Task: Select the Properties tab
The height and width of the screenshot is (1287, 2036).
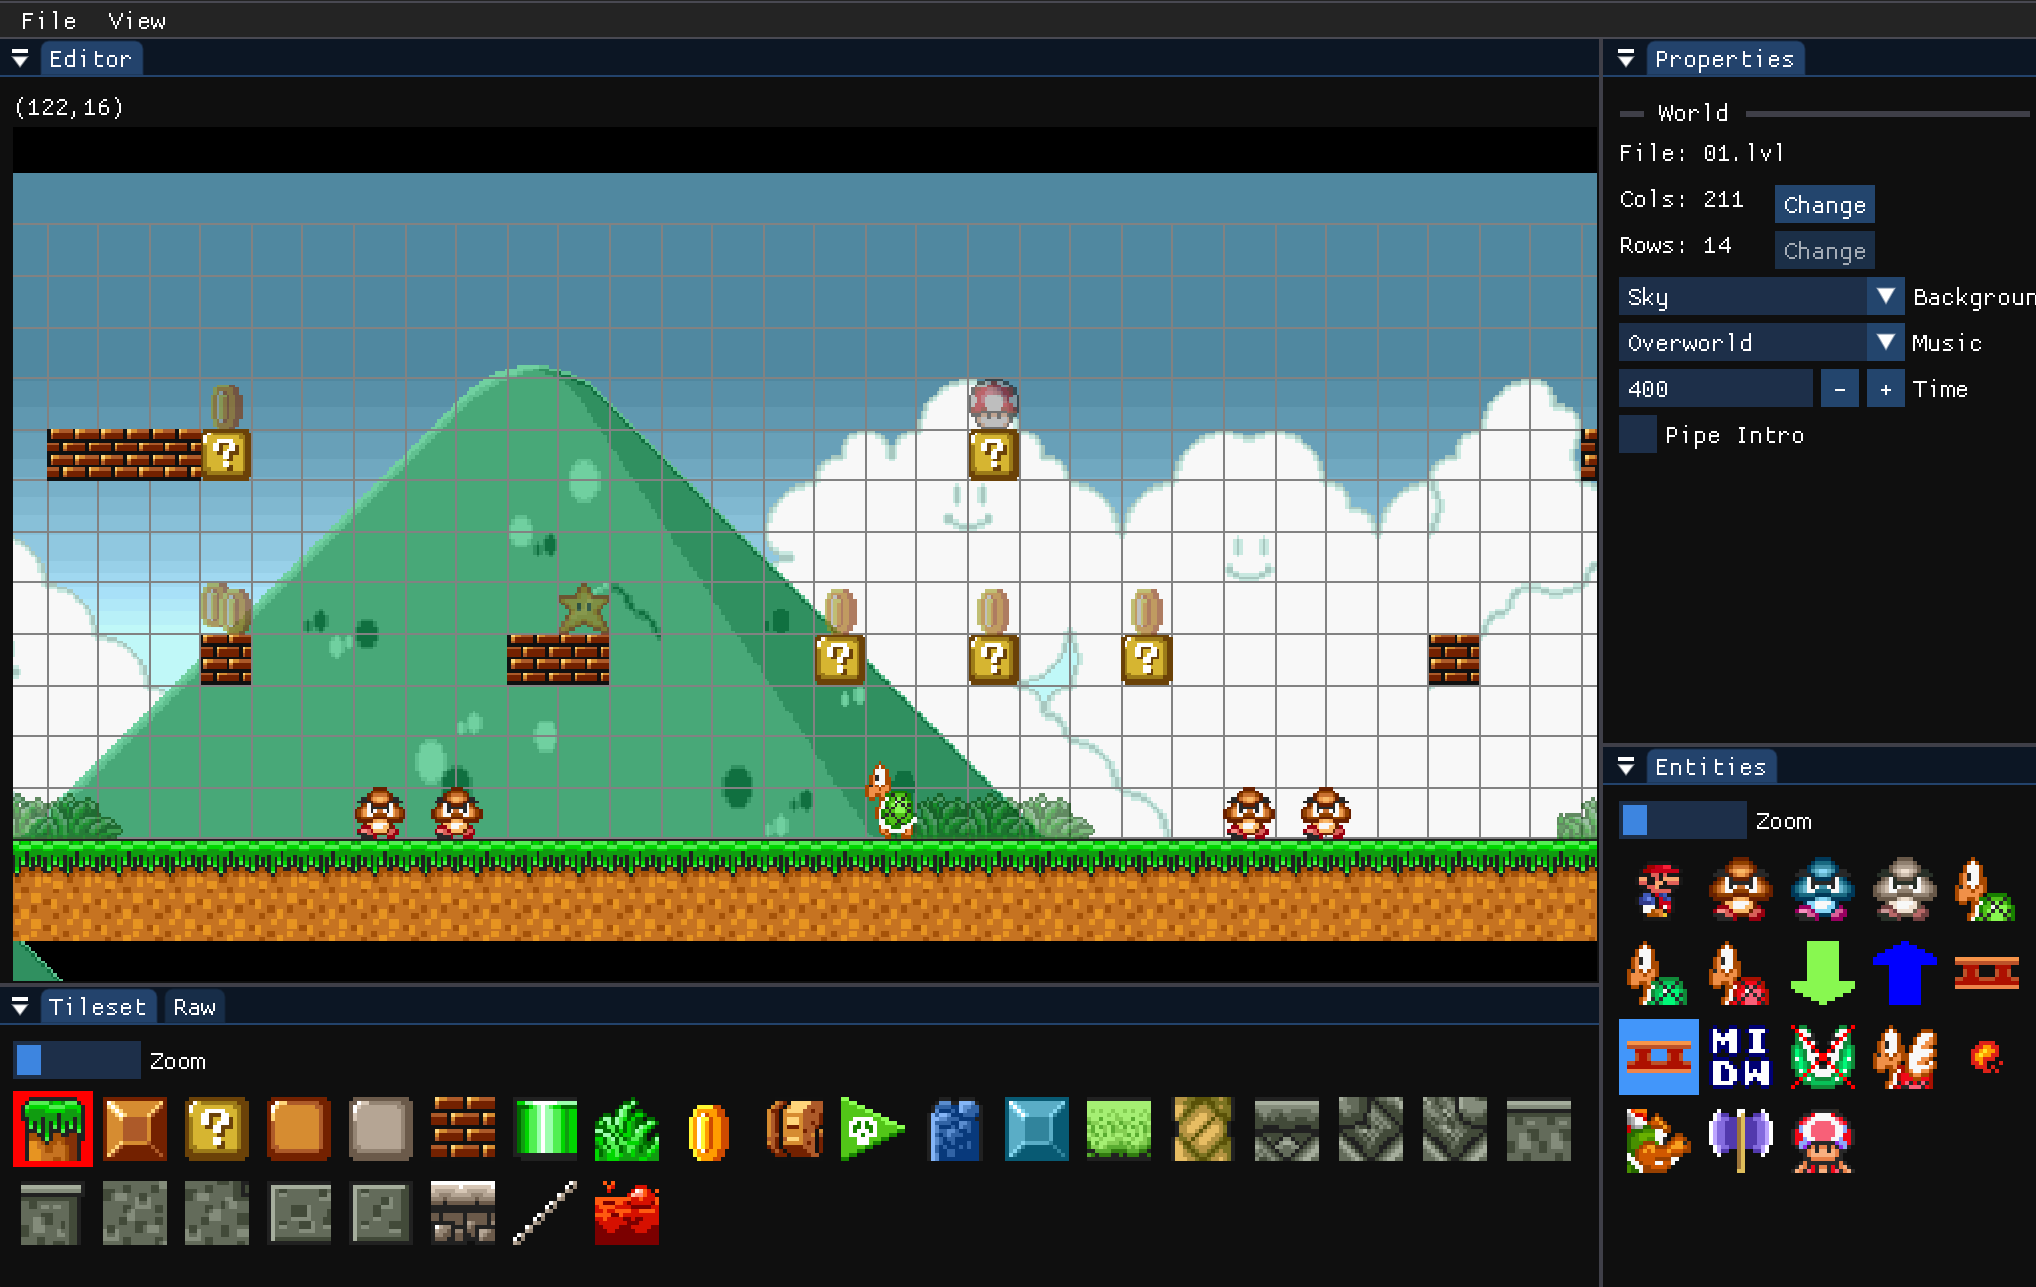Action: click(x=1724, y=59)
